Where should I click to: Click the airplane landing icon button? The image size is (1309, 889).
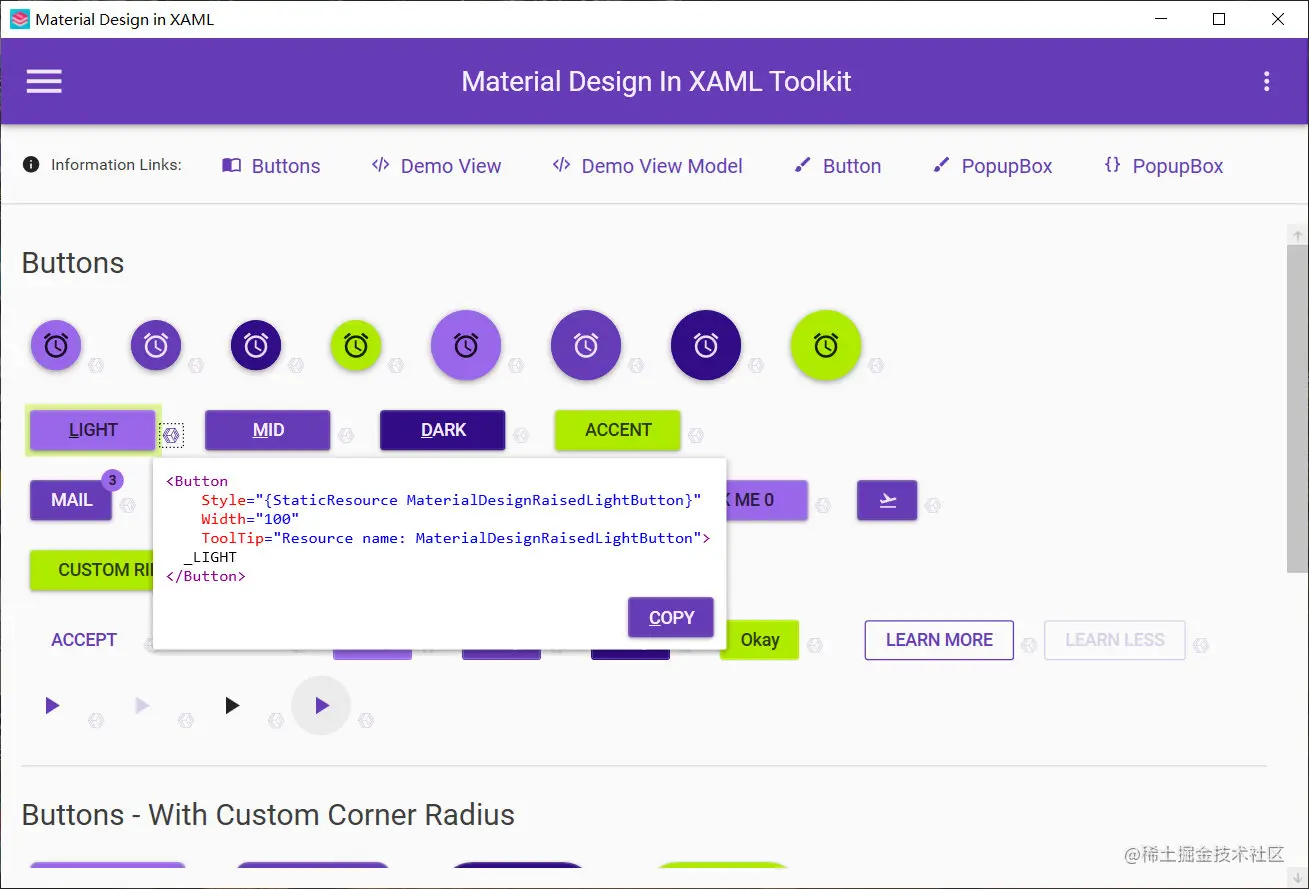click(x=887, y=500)
